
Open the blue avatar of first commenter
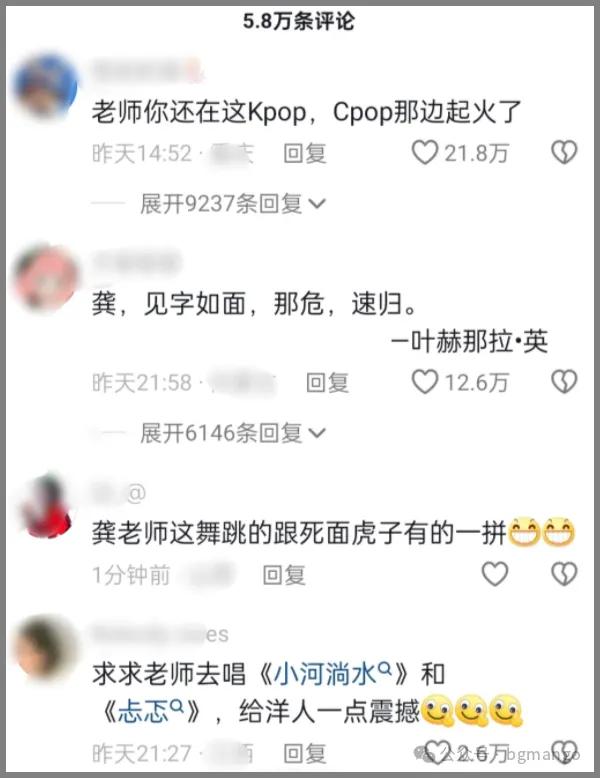click(45, 86)
